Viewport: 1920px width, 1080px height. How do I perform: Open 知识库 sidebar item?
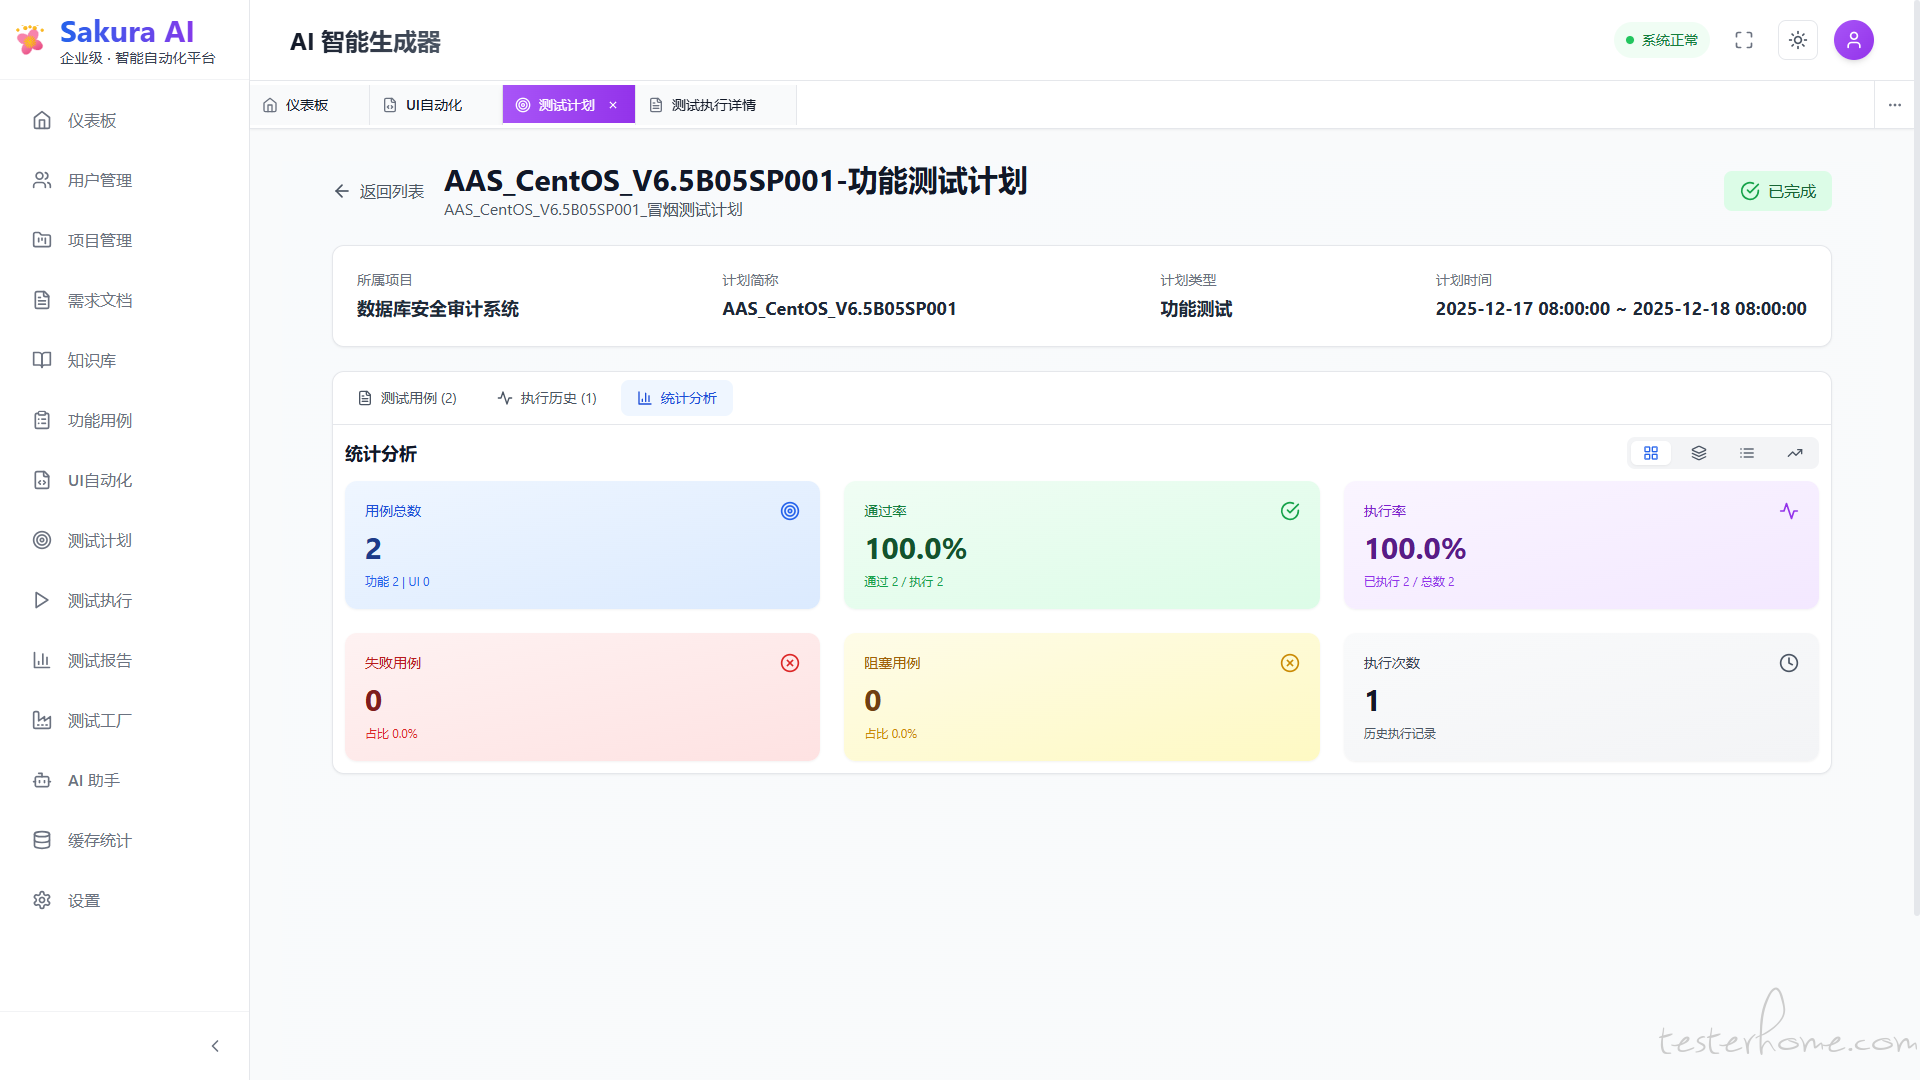click(91, 360)
